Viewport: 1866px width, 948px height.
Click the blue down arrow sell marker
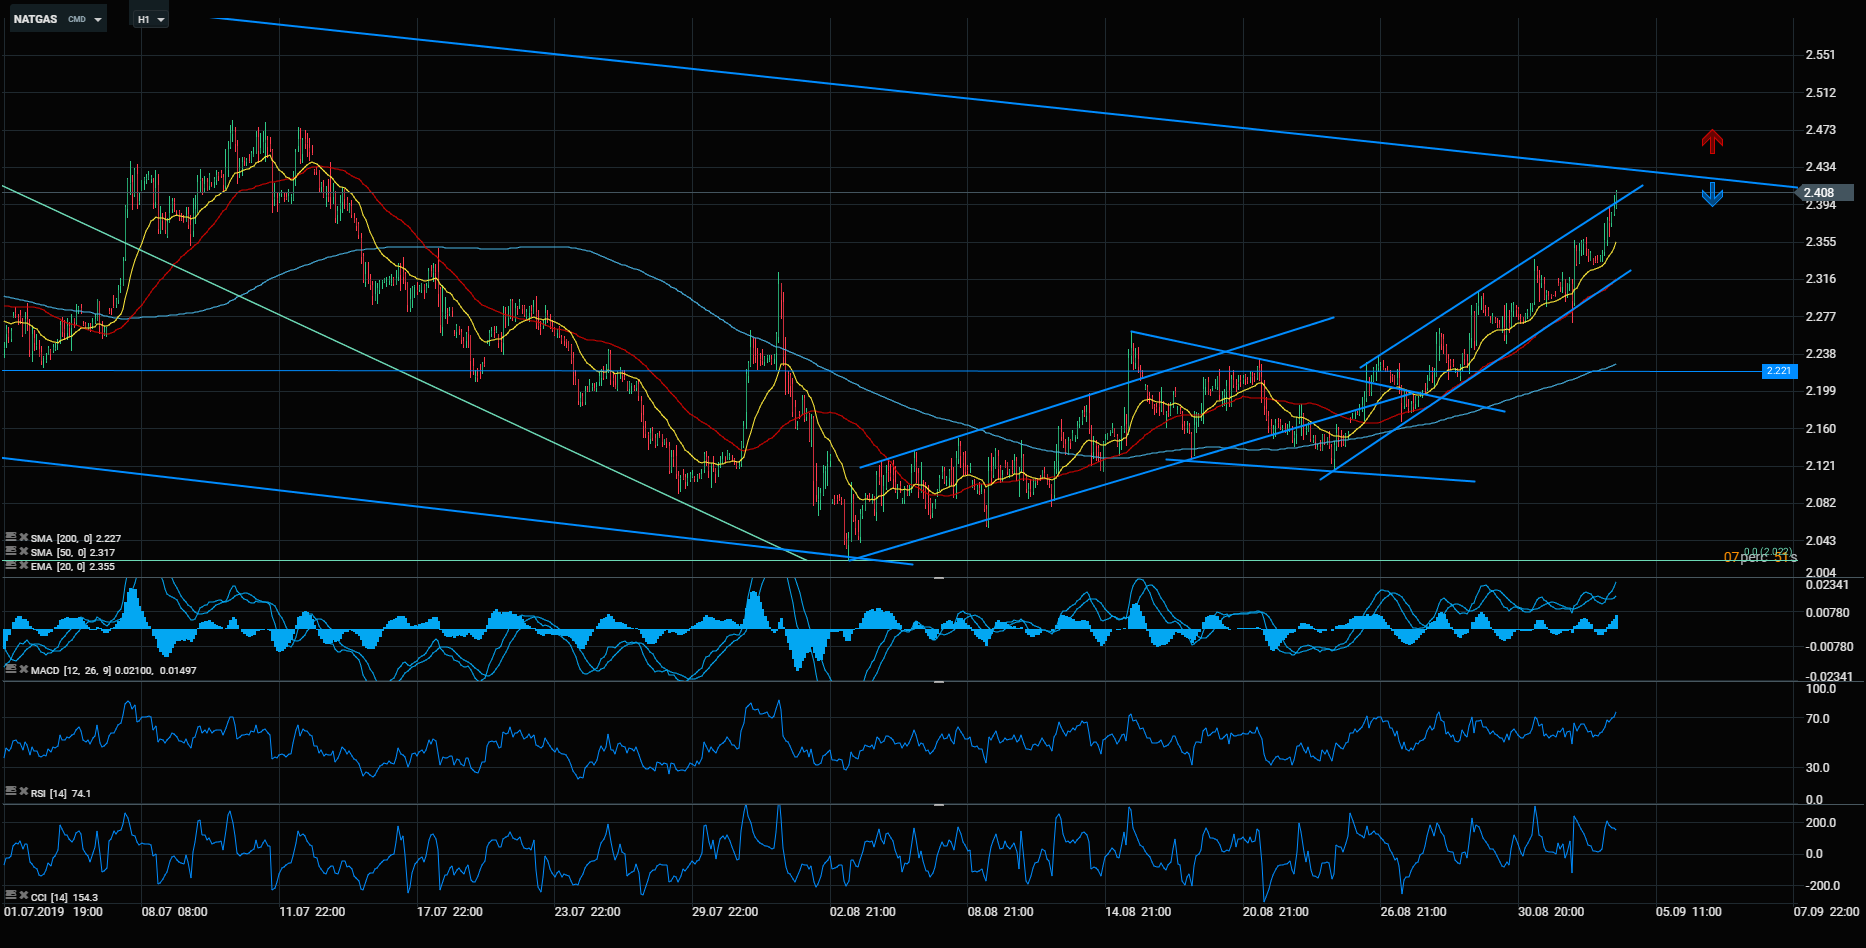click(x=1712, y=194)
